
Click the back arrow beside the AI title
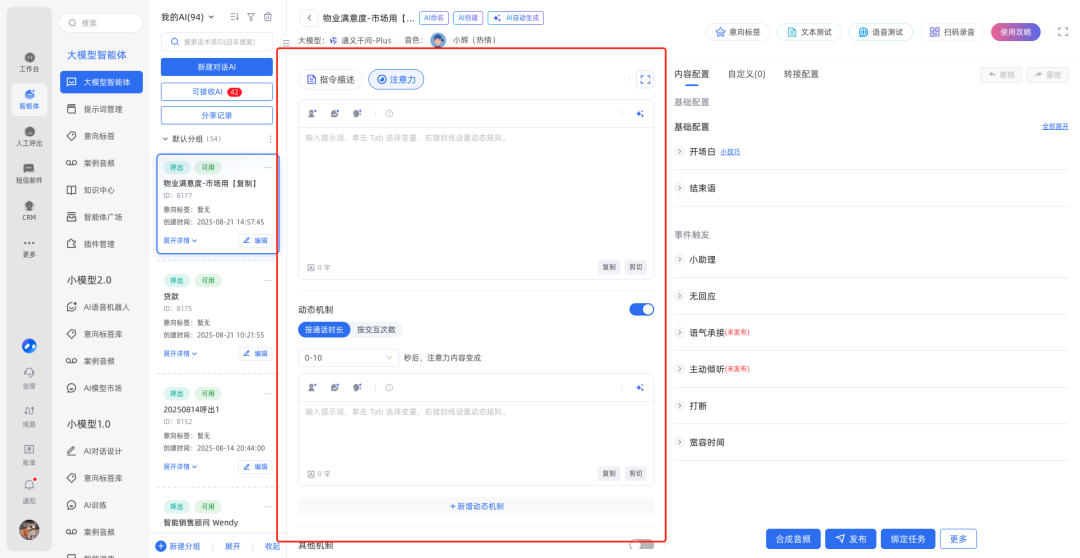(x=309, y=17)
